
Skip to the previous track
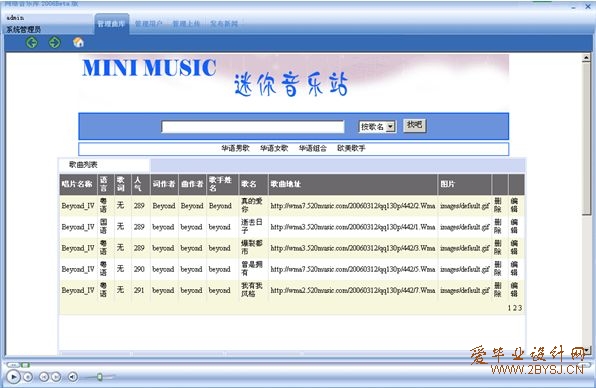[44, 377]
